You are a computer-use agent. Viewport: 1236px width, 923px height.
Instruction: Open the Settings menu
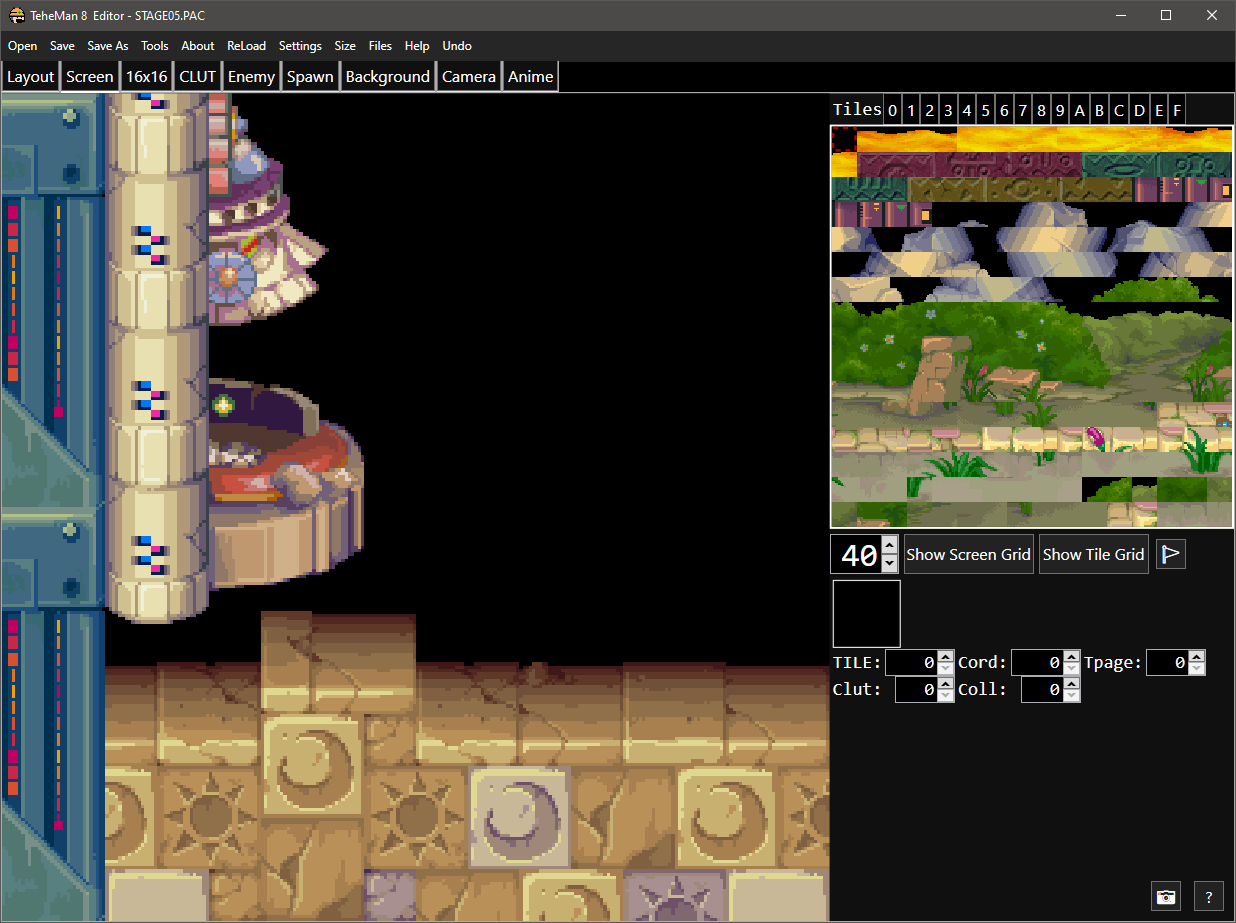300,46
